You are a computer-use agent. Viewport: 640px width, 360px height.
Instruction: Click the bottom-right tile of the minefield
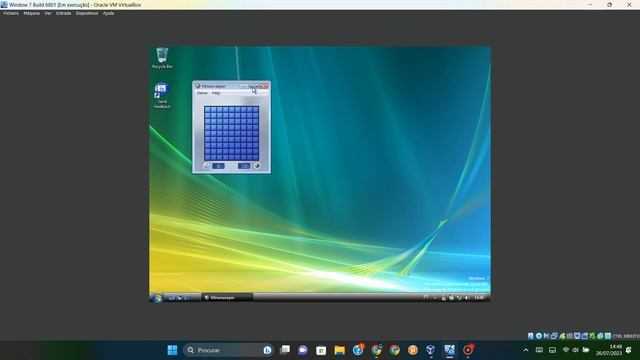point(256,158)
